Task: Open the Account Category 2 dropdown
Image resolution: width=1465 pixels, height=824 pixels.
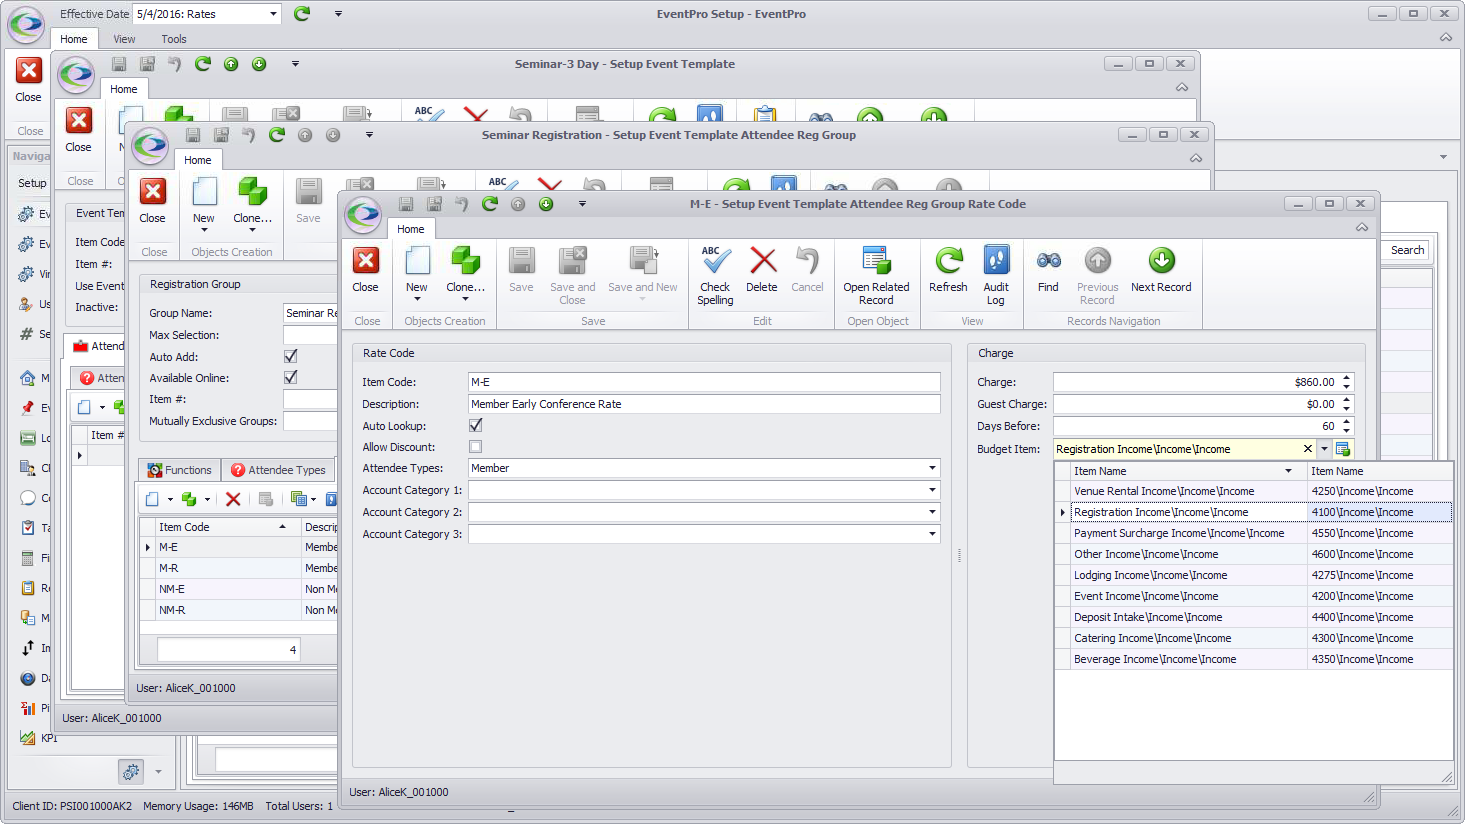Action: pyautogui.click(x=932, y=512)
